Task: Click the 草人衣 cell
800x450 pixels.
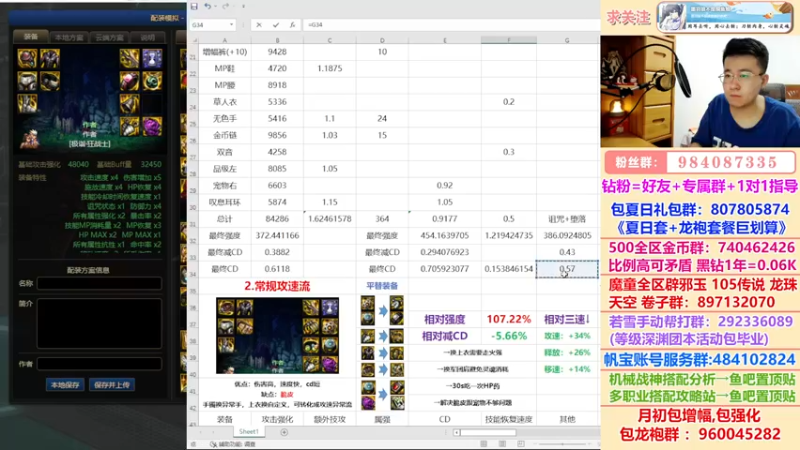Action: [x=224, y=102]
